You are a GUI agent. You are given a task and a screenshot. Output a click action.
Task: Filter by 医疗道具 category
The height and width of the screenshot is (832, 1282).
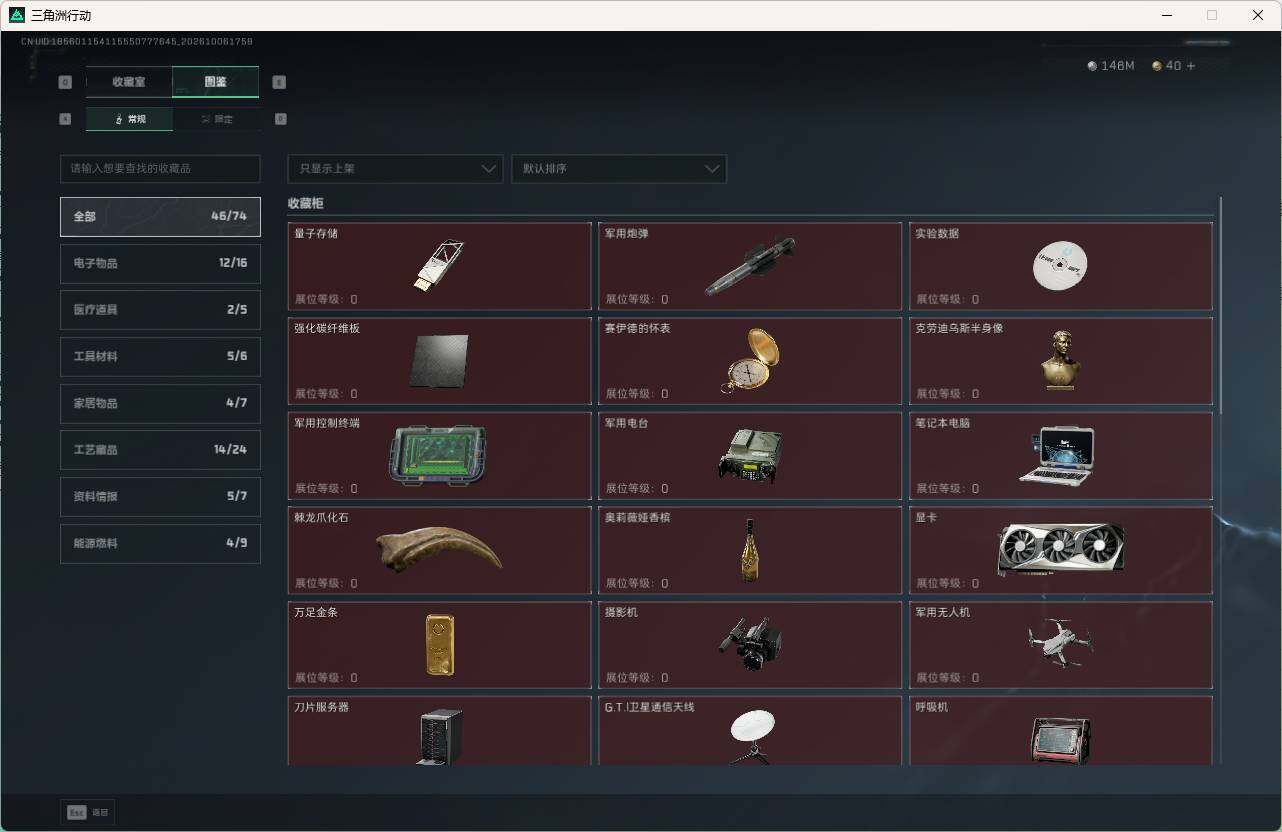[160, 310]
